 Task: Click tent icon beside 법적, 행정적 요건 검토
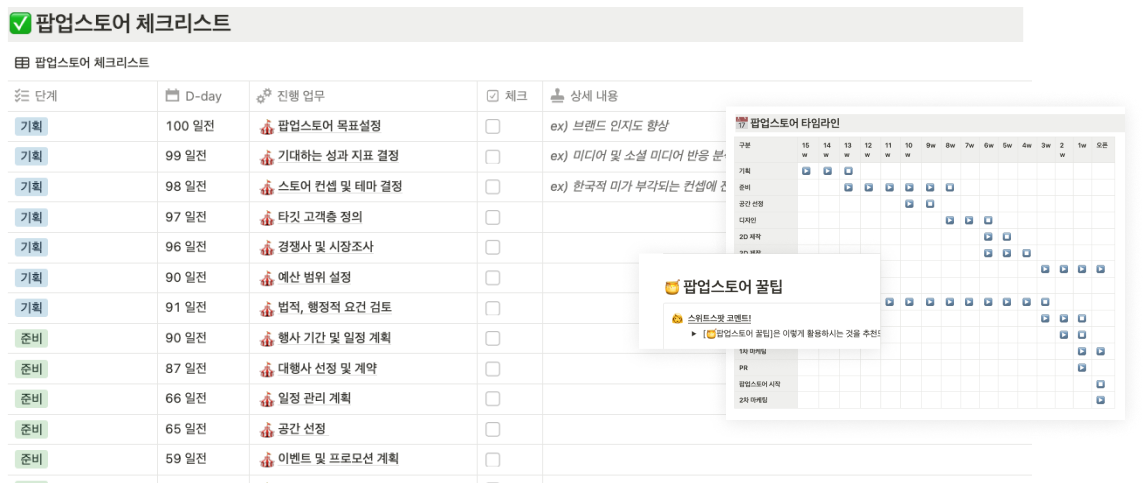pyautogui.click(x=267, y=308)
